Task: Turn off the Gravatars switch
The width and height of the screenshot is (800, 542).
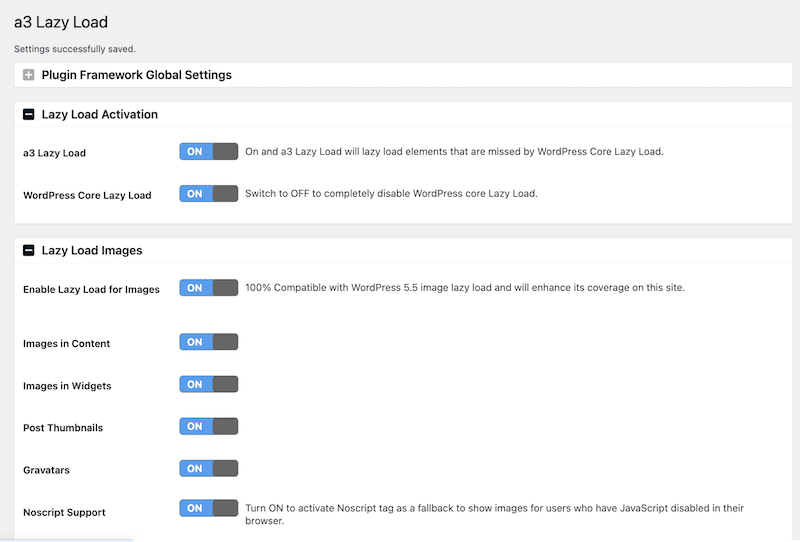Action: tap(208, 468)
